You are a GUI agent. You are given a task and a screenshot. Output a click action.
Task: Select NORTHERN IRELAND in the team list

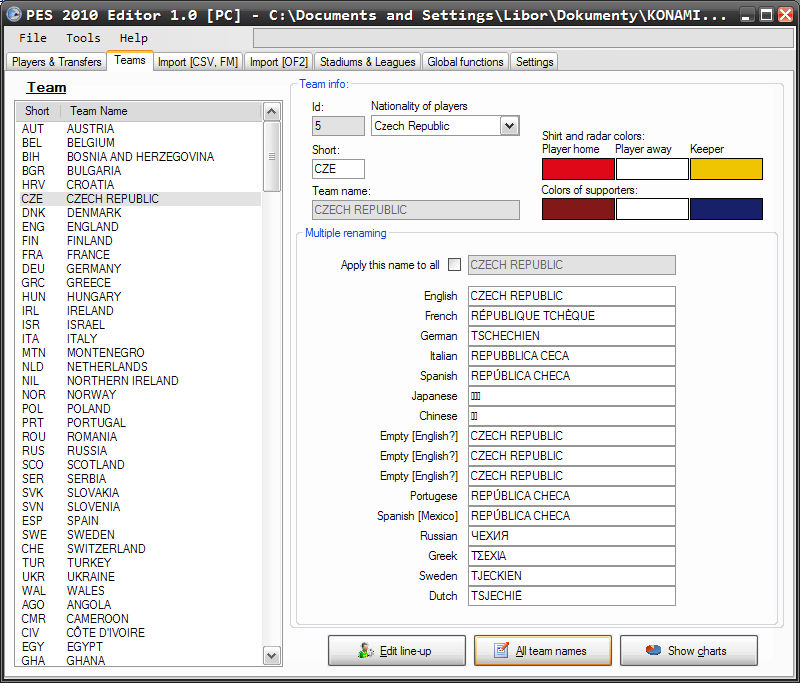pyautogui.click(x=140, y=381)
